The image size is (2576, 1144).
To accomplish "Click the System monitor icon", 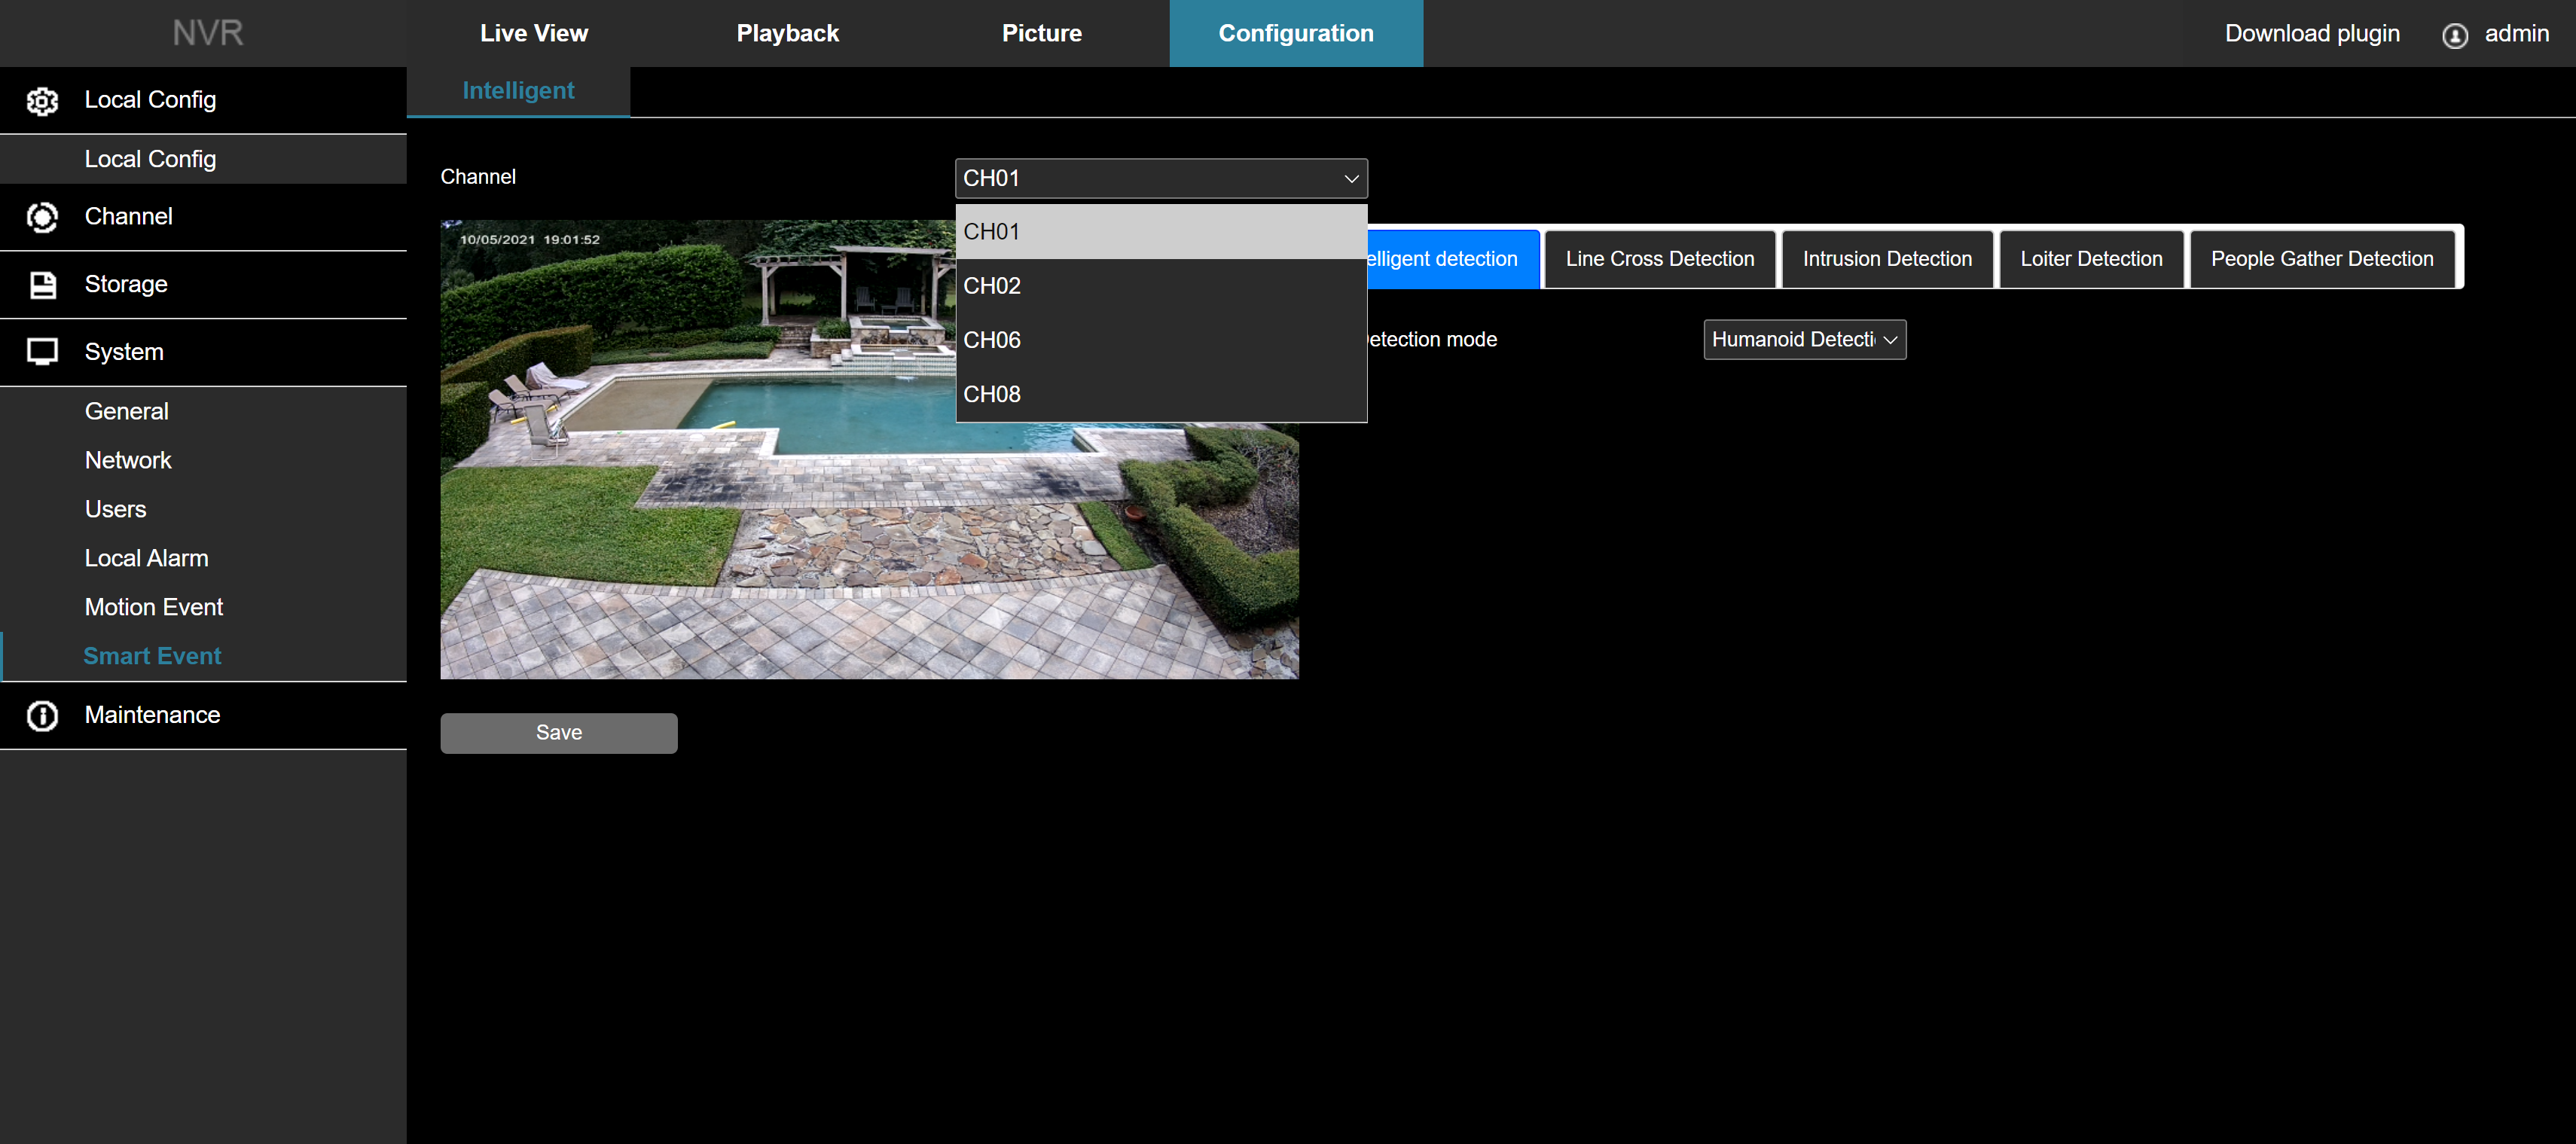I will [42, 352].
